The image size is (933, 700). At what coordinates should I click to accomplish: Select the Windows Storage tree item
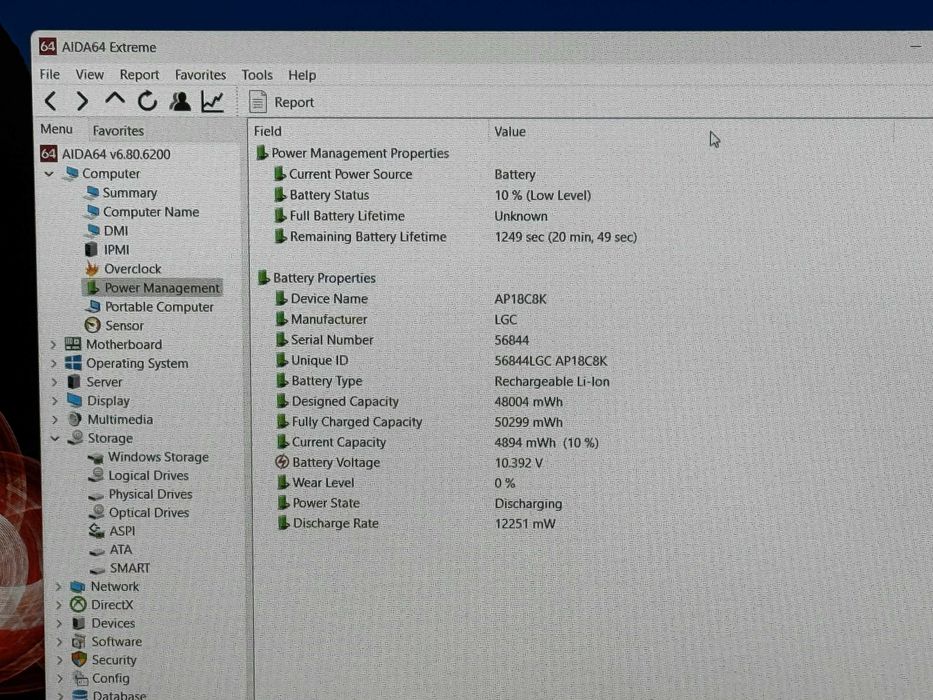pyautogui.click(x=148, y=457)
